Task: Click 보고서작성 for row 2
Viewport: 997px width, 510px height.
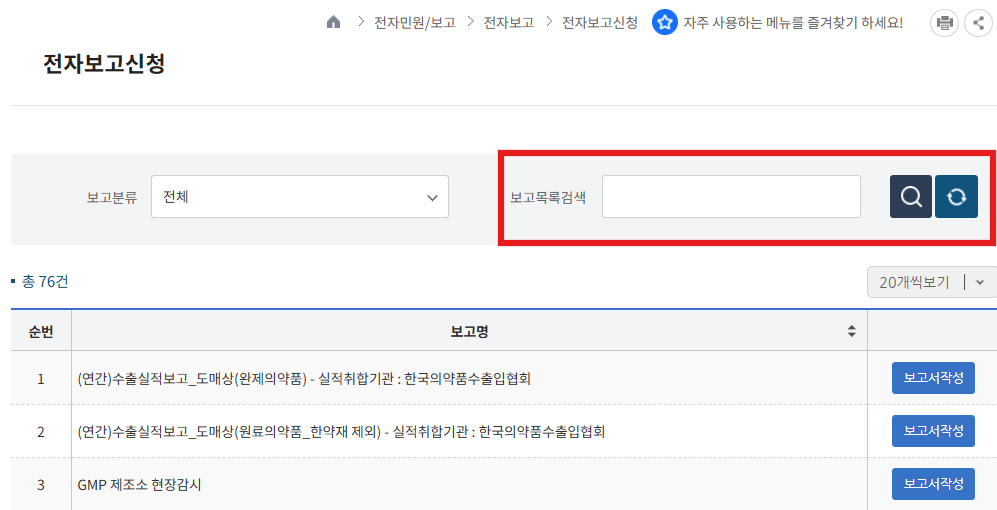Action: click(933, 431)
